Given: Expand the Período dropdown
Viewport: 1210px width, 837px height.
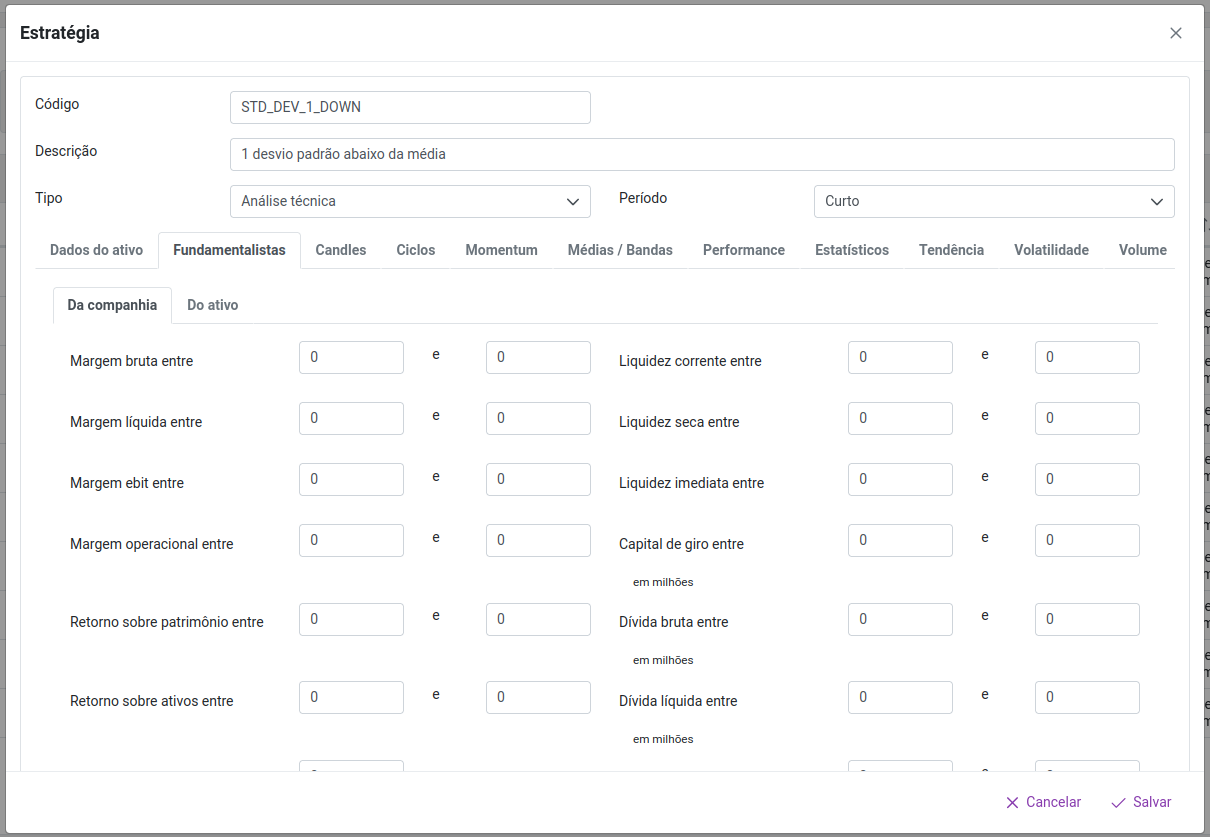Looking at the screenshot, I should click(x=993, y=201).
